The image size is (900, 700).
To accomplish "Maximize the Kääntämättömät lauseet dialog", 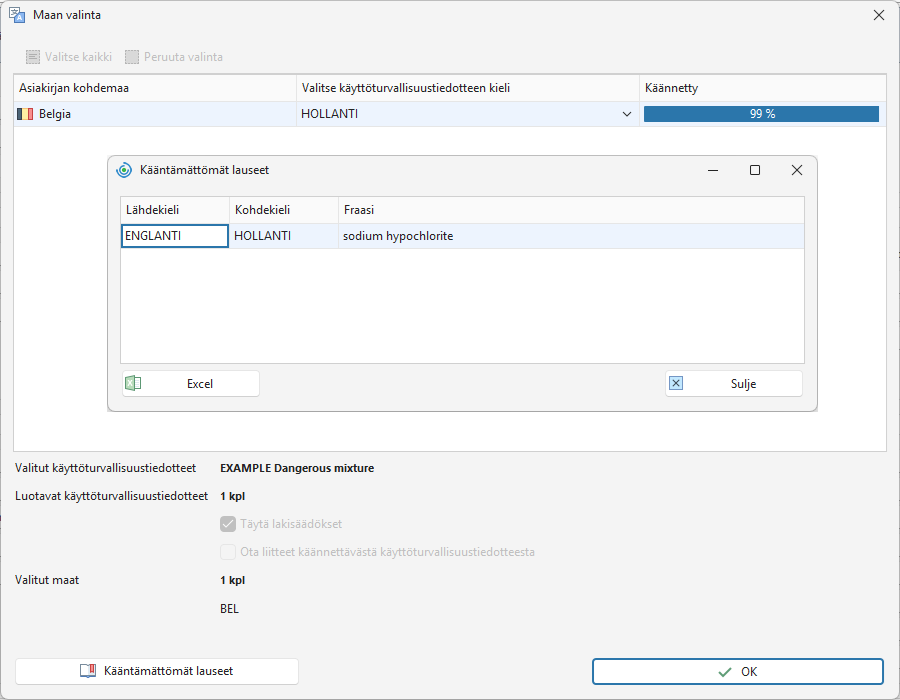I will pyautogui.click(x=755, y=170).
